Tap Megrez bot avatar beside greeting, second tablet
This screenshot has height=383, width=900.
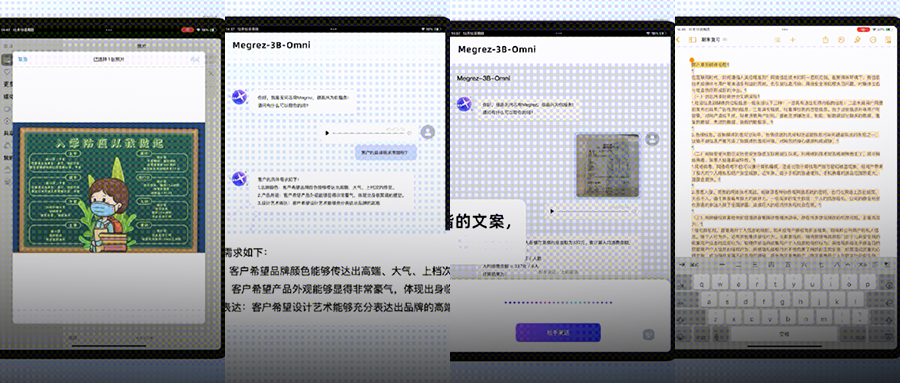pyautogui.click(x=239, y=96)
